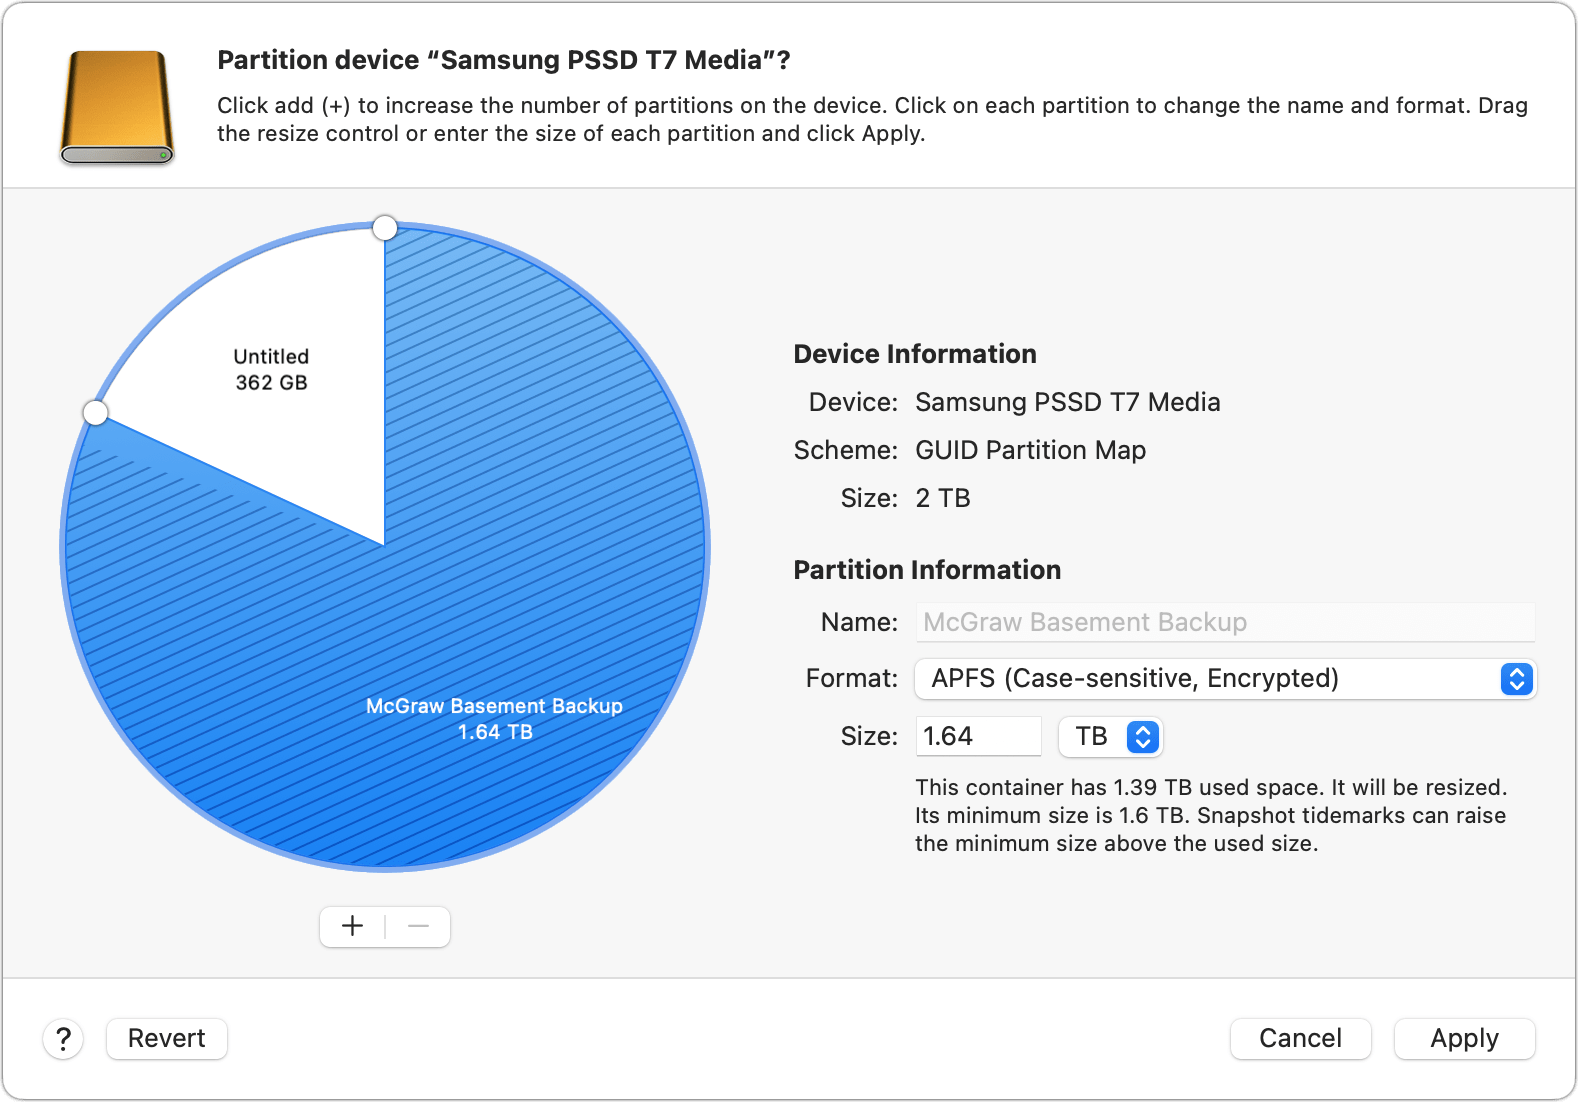
Task: Click the Revert button
Action: (x=166, y=1038)
